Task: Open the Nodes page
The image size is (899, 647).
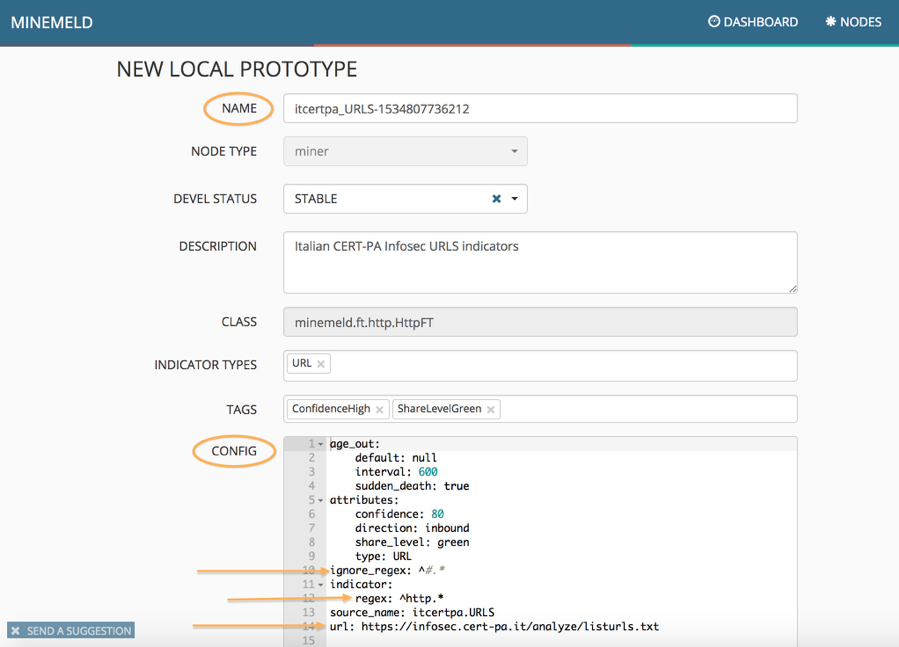Action: [x=853, y=22]
